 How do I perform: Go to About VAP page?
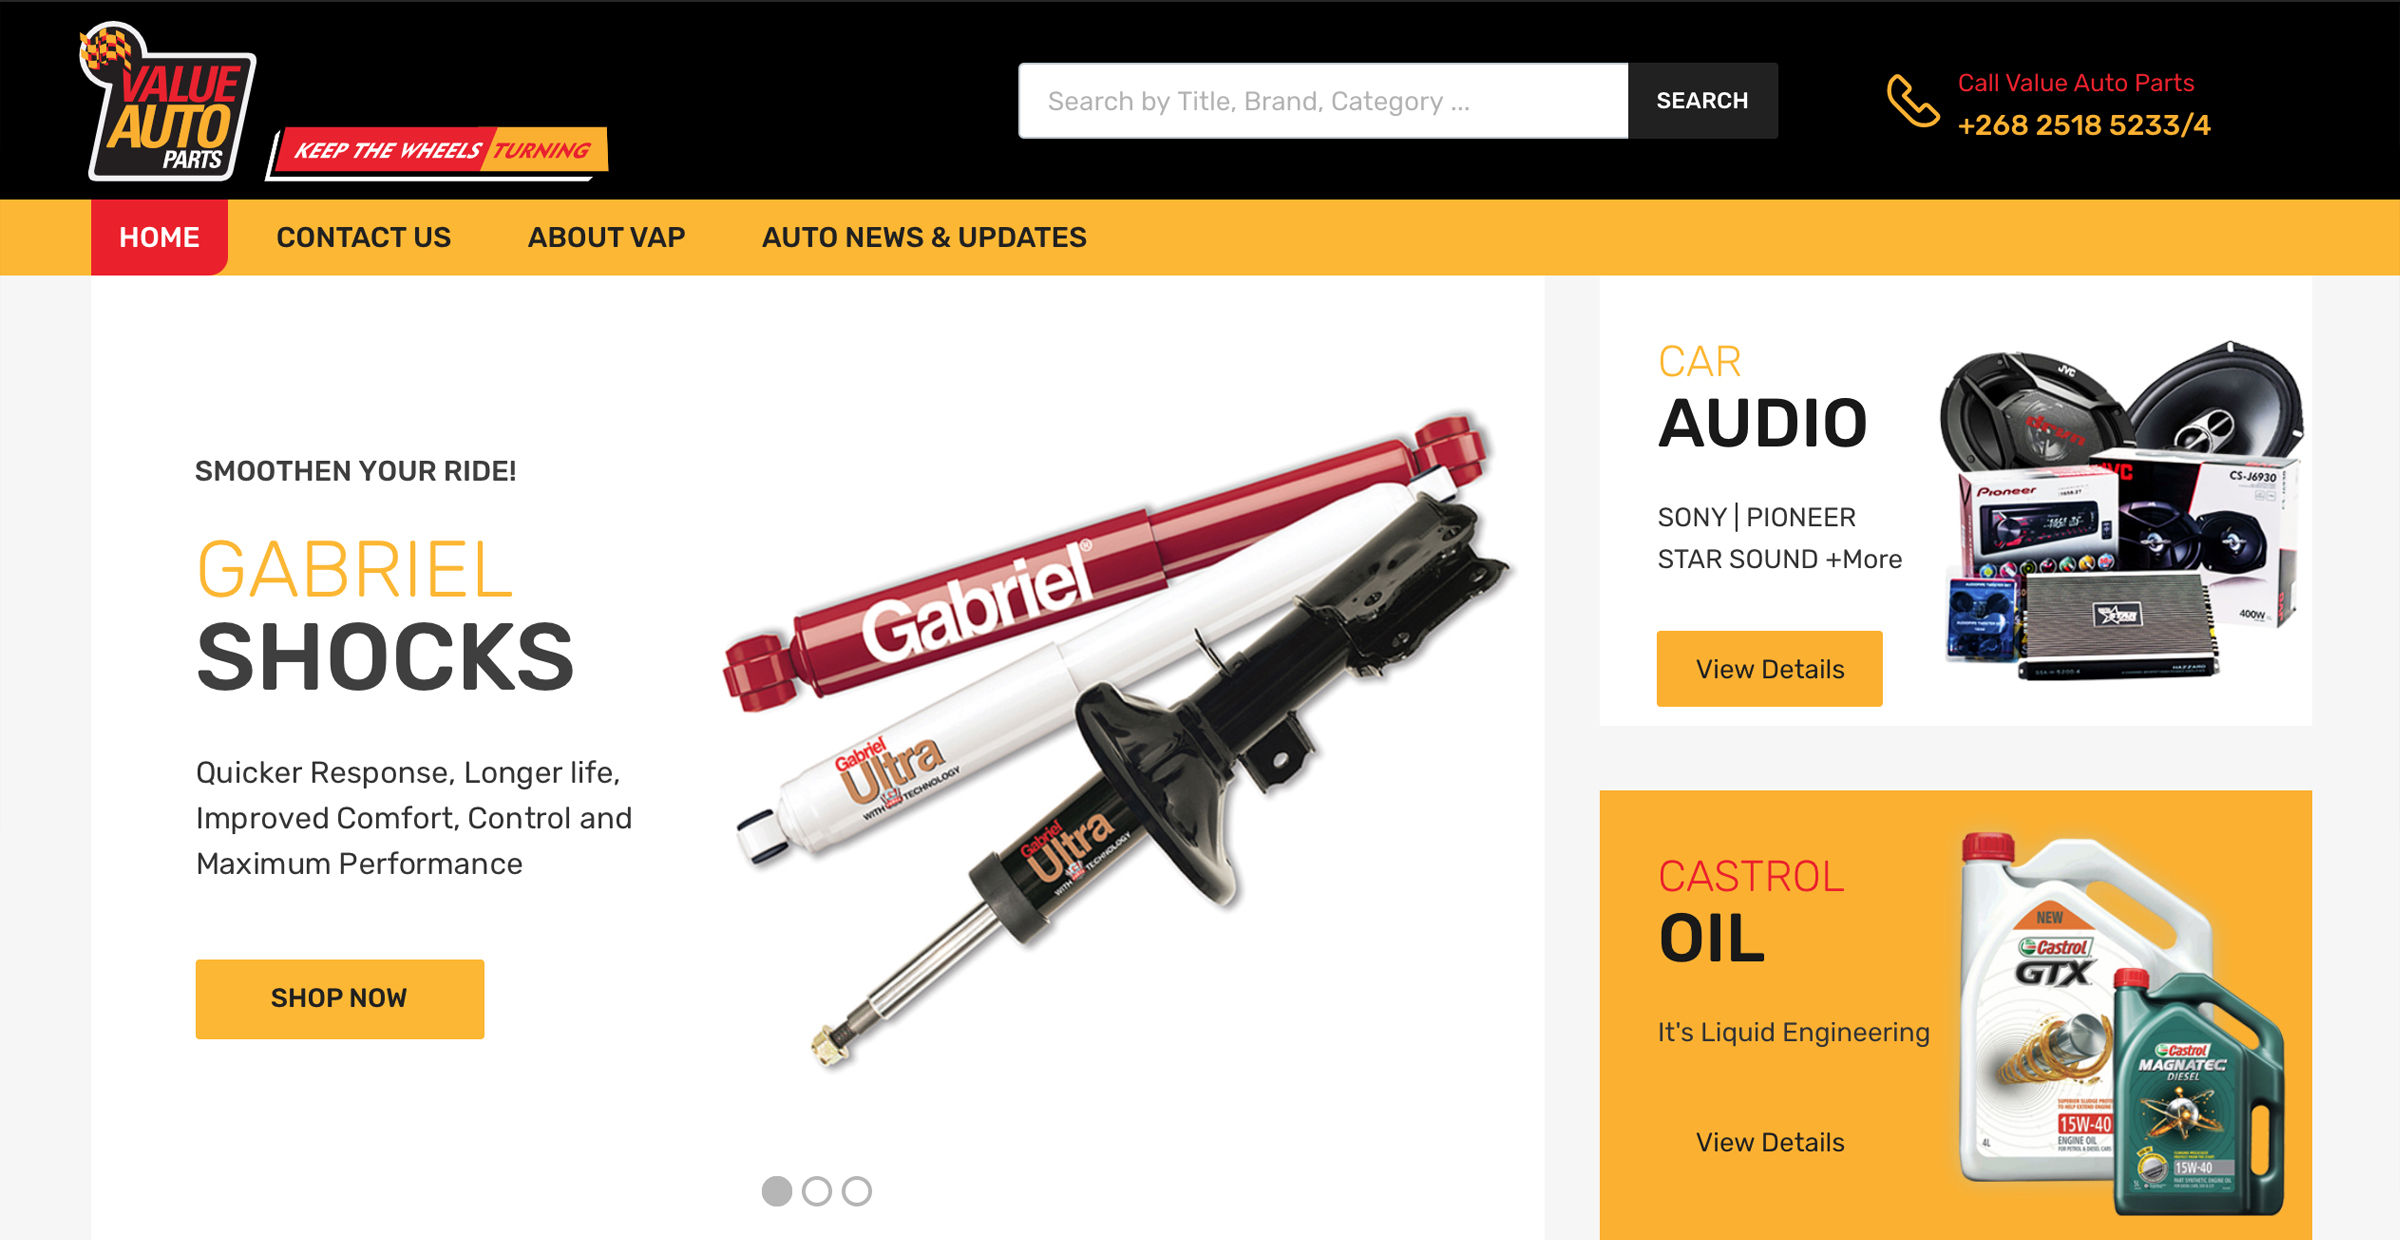606,237
